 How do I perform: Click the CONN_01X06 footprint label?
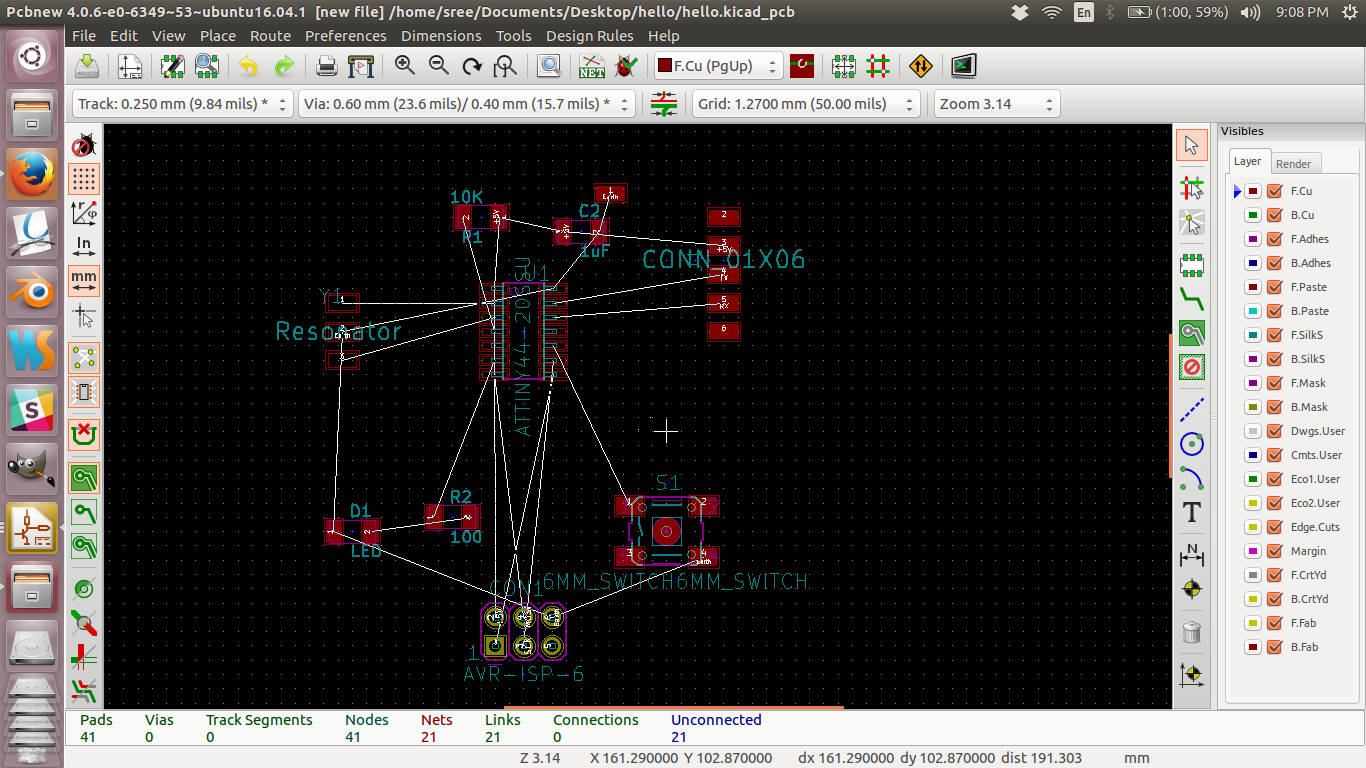click(x=723, y=260)
